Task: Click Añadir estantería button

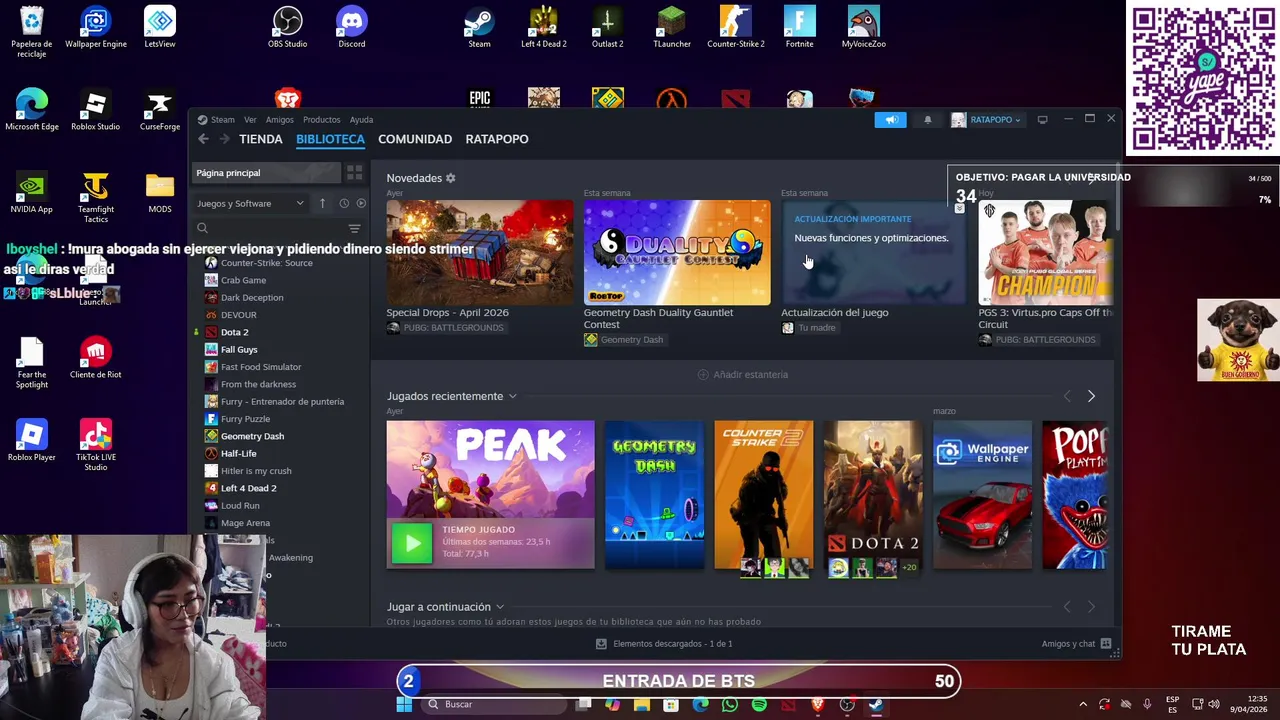Action: click(x=743, y=374)
